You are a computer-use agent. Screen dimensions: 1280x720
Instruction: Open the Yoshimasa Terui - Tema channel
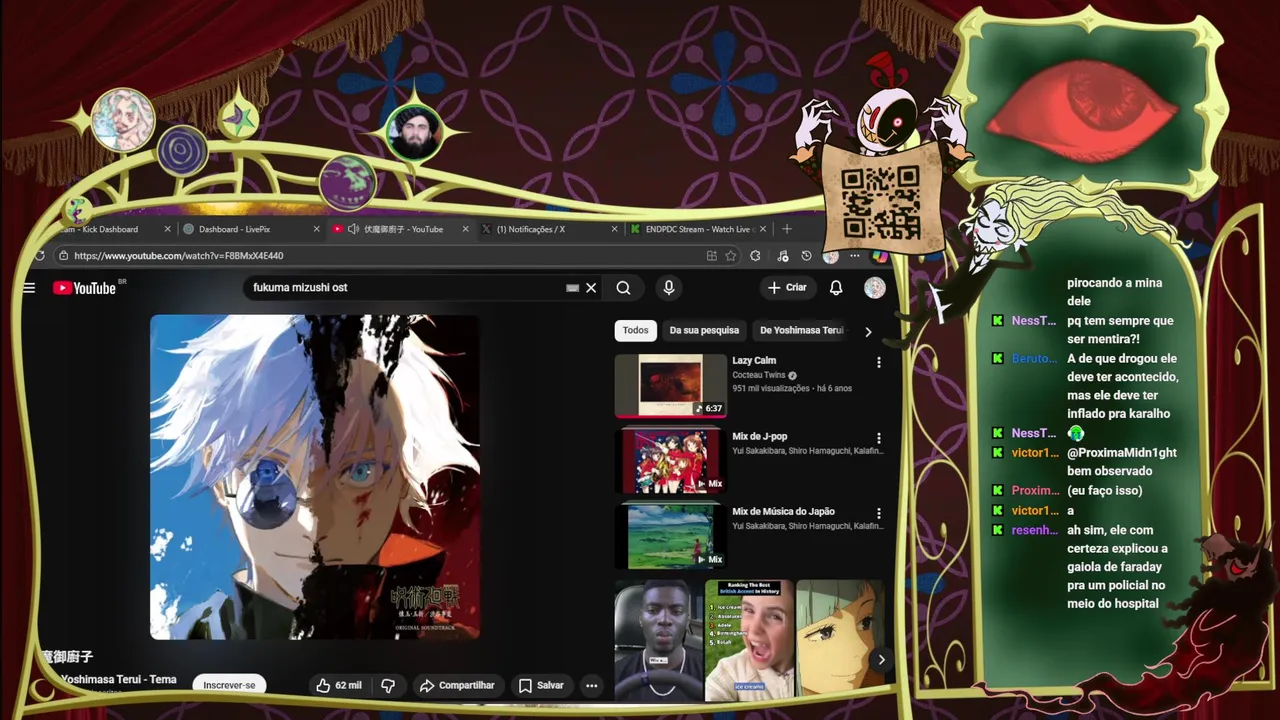tap(118, 680)
